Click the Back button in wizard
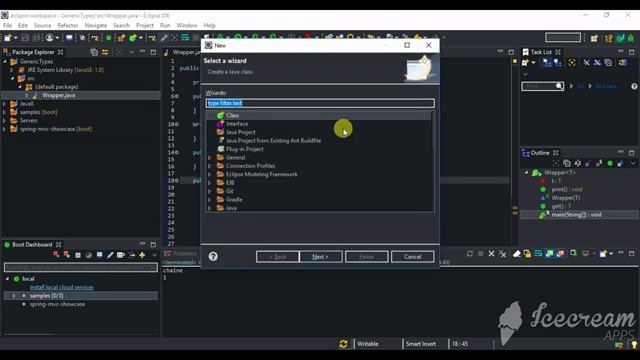 [277, 257]
